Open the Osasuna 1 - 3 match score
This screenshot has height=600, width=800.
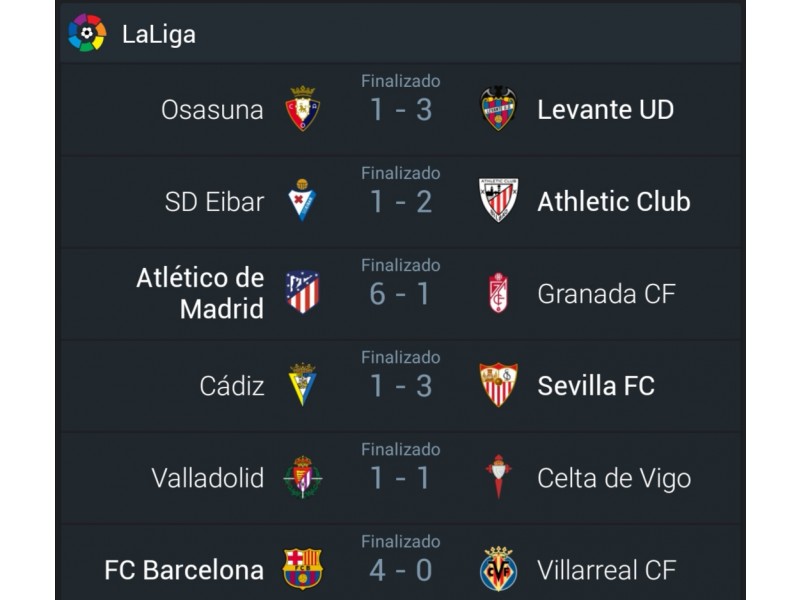tap(401, 110)
